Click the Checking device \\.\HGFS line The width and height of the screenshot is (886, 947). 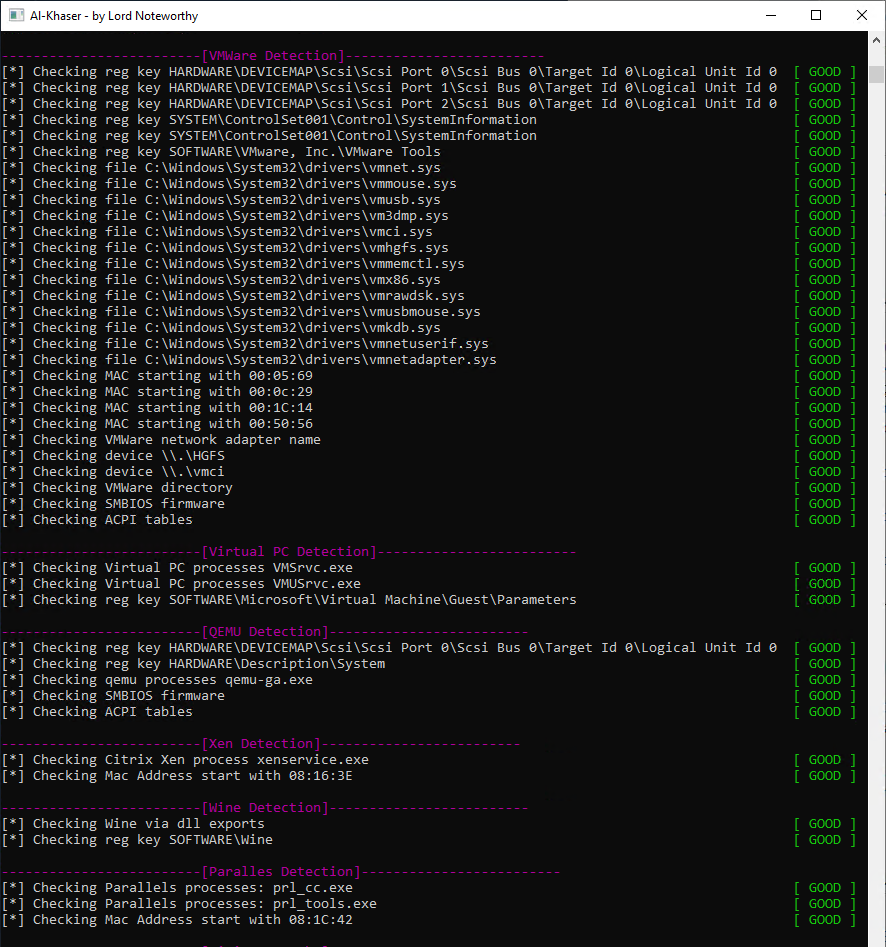[113, 456]
